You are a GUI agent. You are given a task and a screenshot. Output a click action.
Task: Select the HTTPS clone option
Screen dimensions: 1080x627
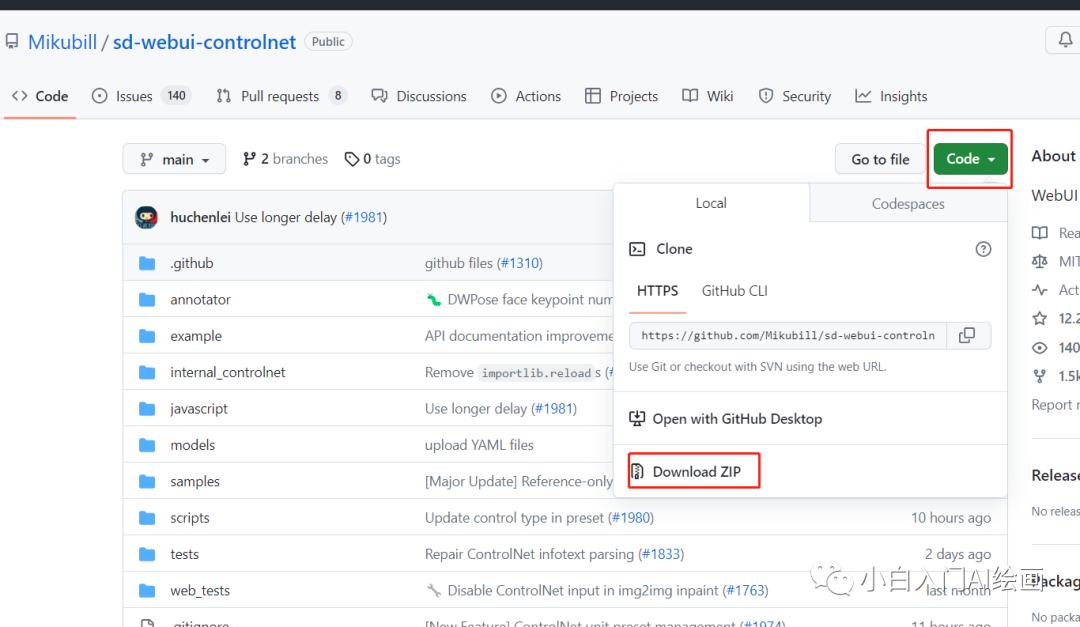658,291
